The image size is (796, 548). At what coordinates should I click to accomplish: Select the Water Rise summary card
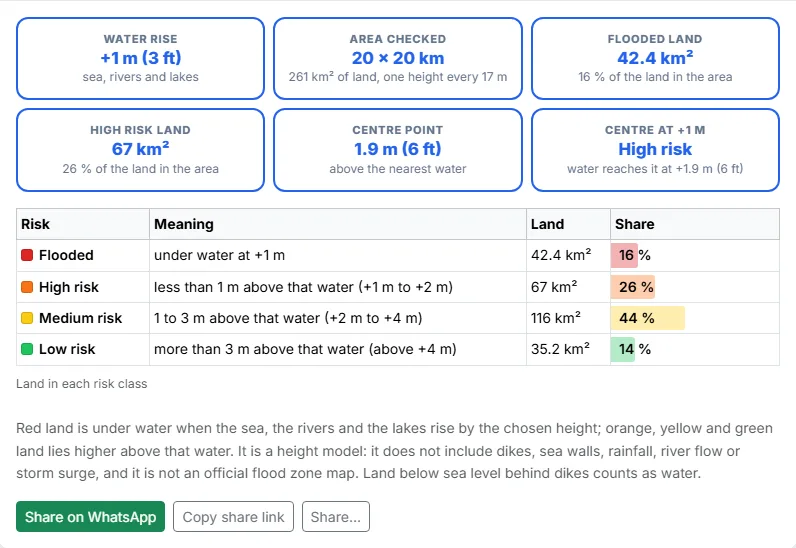point(141,58)
